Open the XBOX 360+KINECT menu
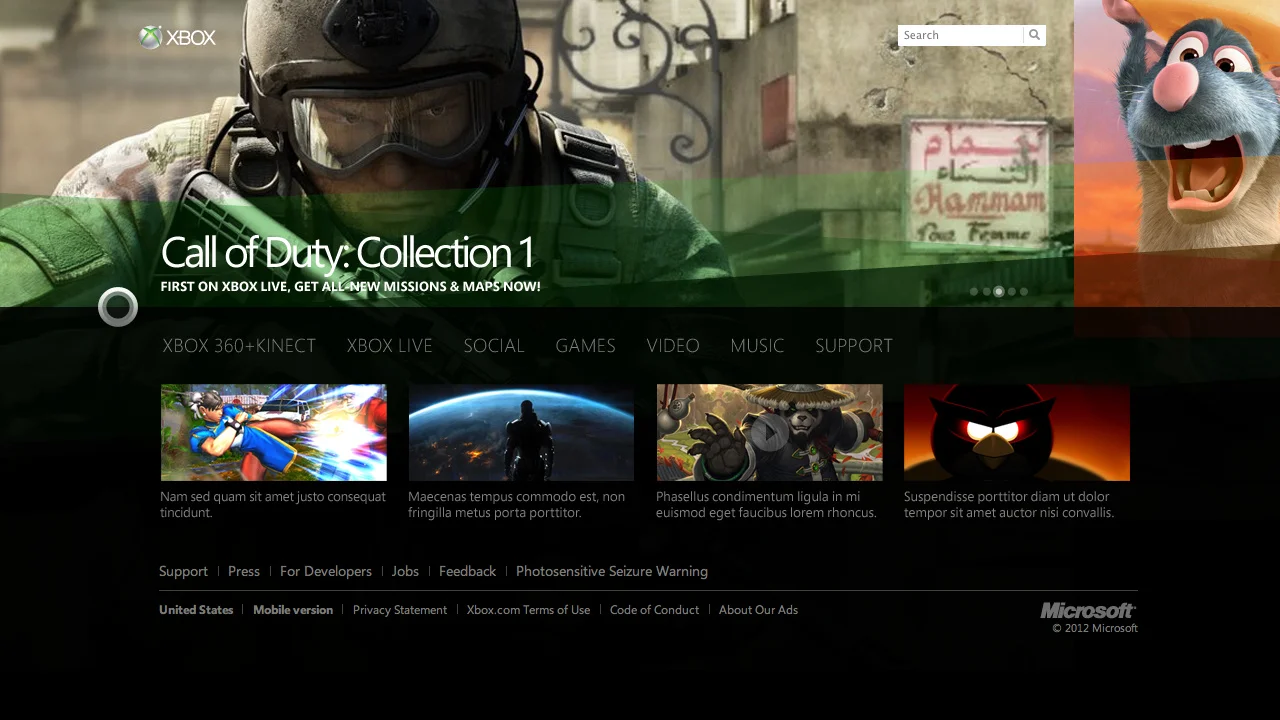The height and width of the screenshot is (720, 1280). (x=239, y=346)
